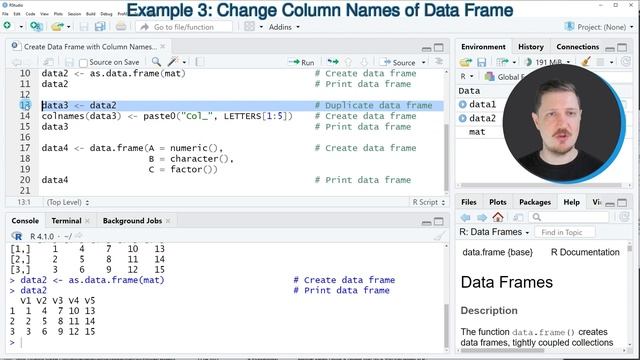
Task: Click the Open File folder icon
Action: pyautogui.click(x=57, y=27)
